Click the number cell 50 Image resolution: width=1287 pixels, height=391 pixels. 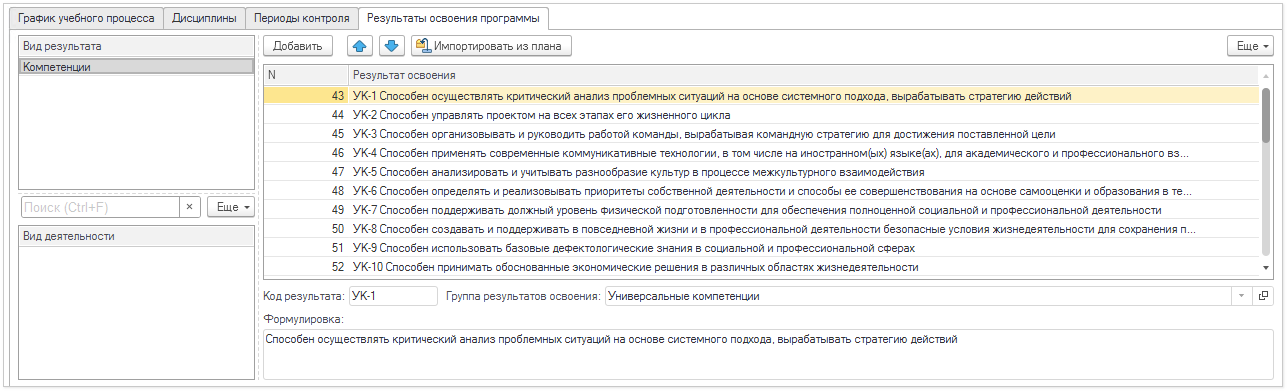point(305,229)
